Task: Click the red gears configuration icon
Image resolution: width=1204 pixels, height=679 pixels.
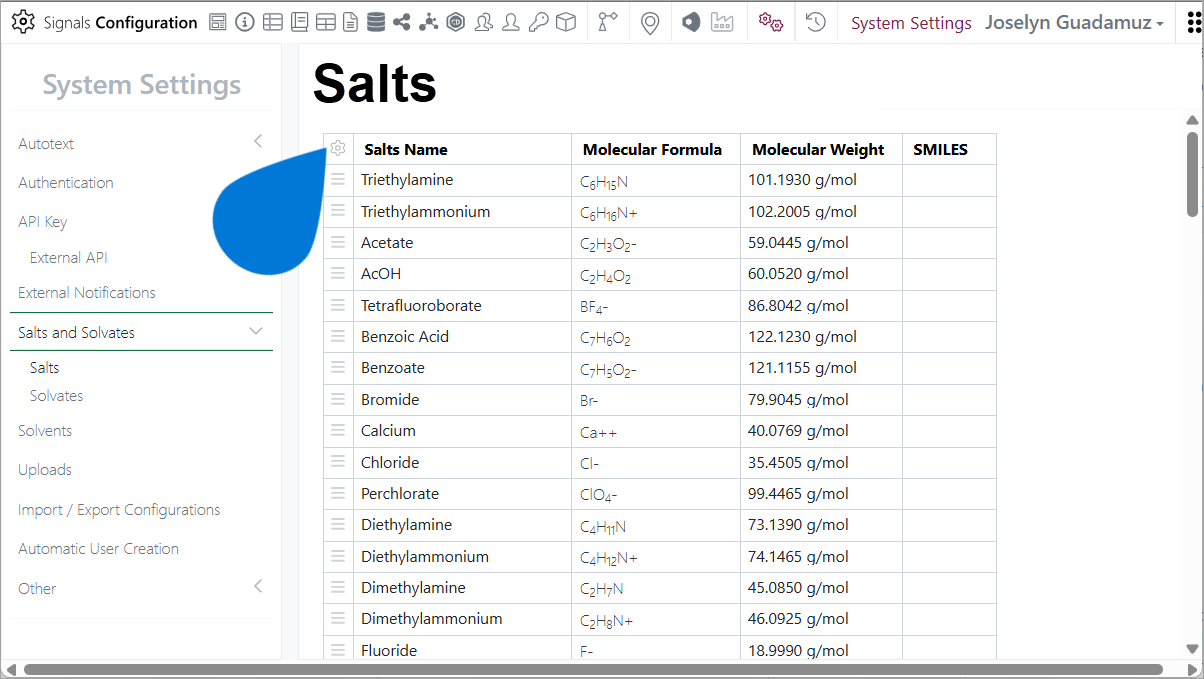Action: [x=770, y=21]
